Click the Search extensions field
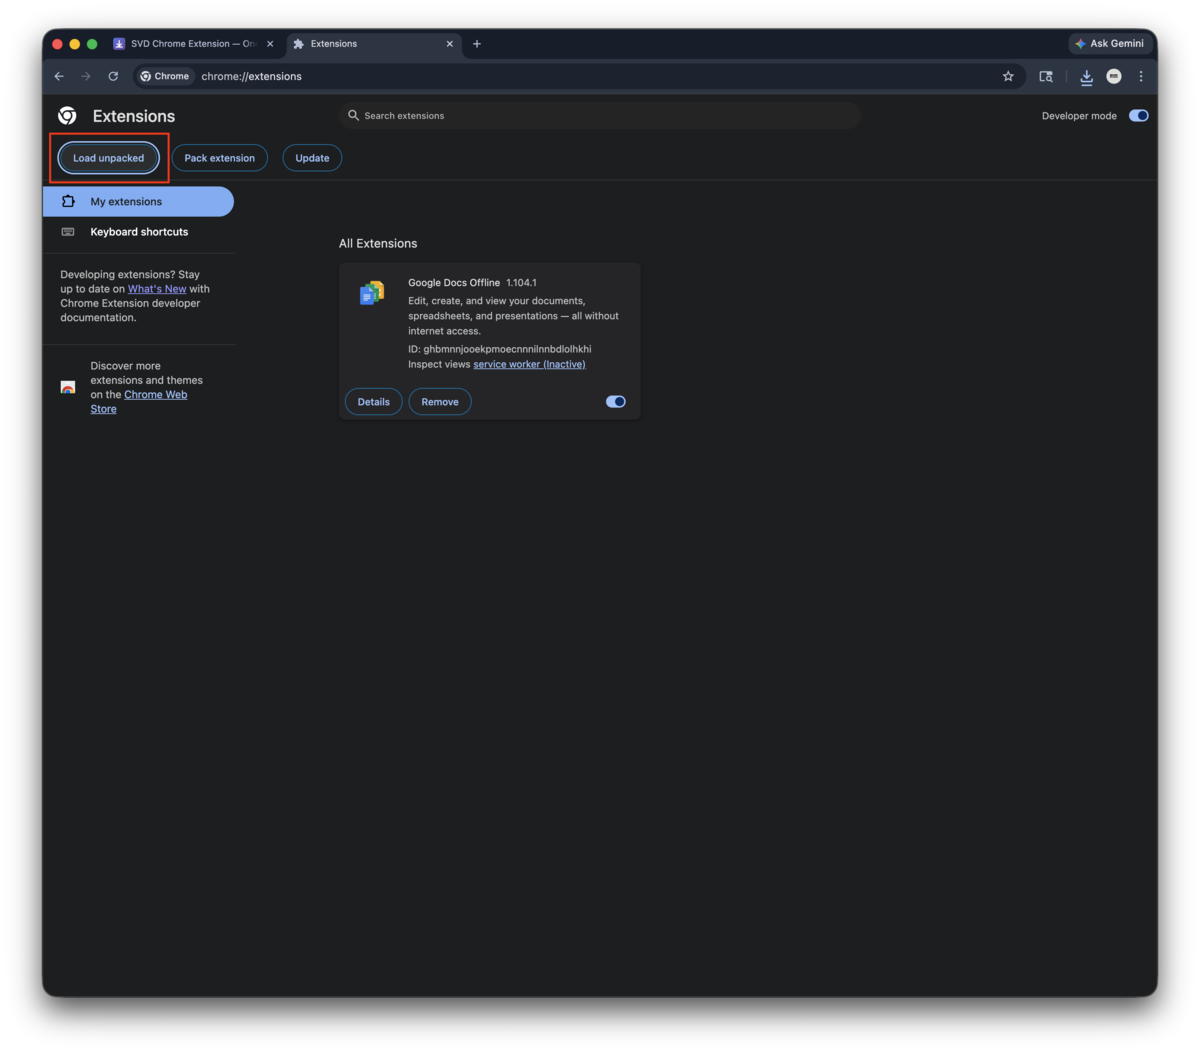 click(600, 116)
